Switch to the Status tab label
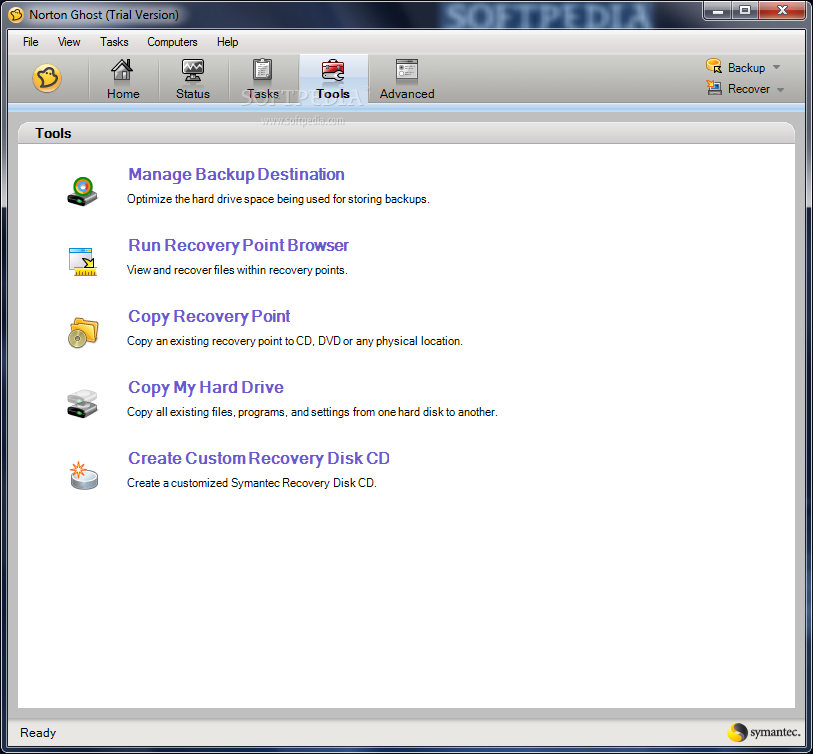The height and width of the screenshot is (754, 813). tap(193, 94)
